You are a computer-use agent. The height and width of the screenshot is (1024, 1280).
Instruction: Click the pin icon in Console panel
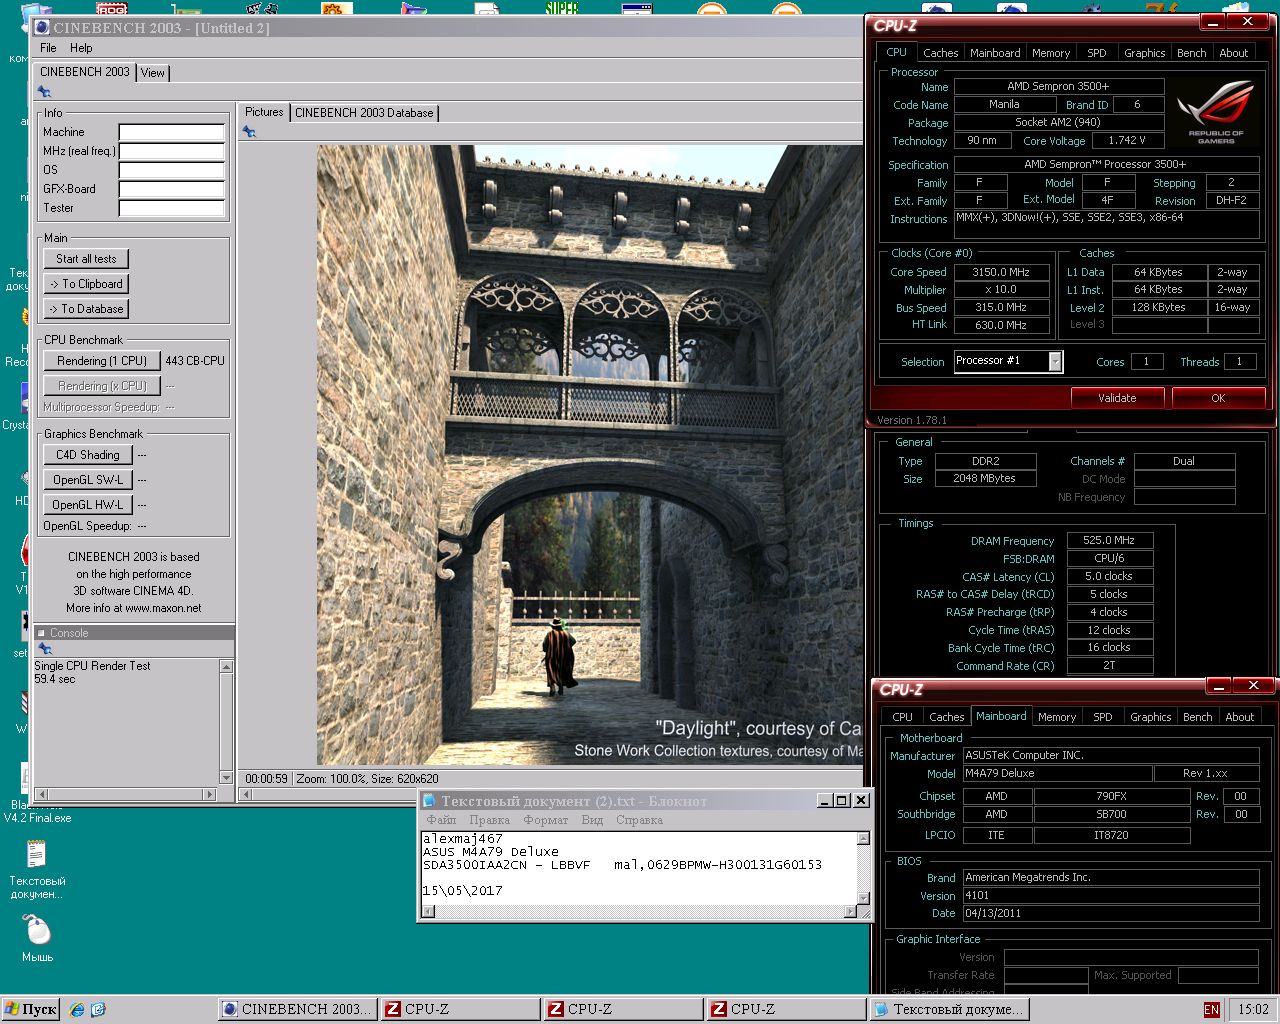click(x=44, y=648)
